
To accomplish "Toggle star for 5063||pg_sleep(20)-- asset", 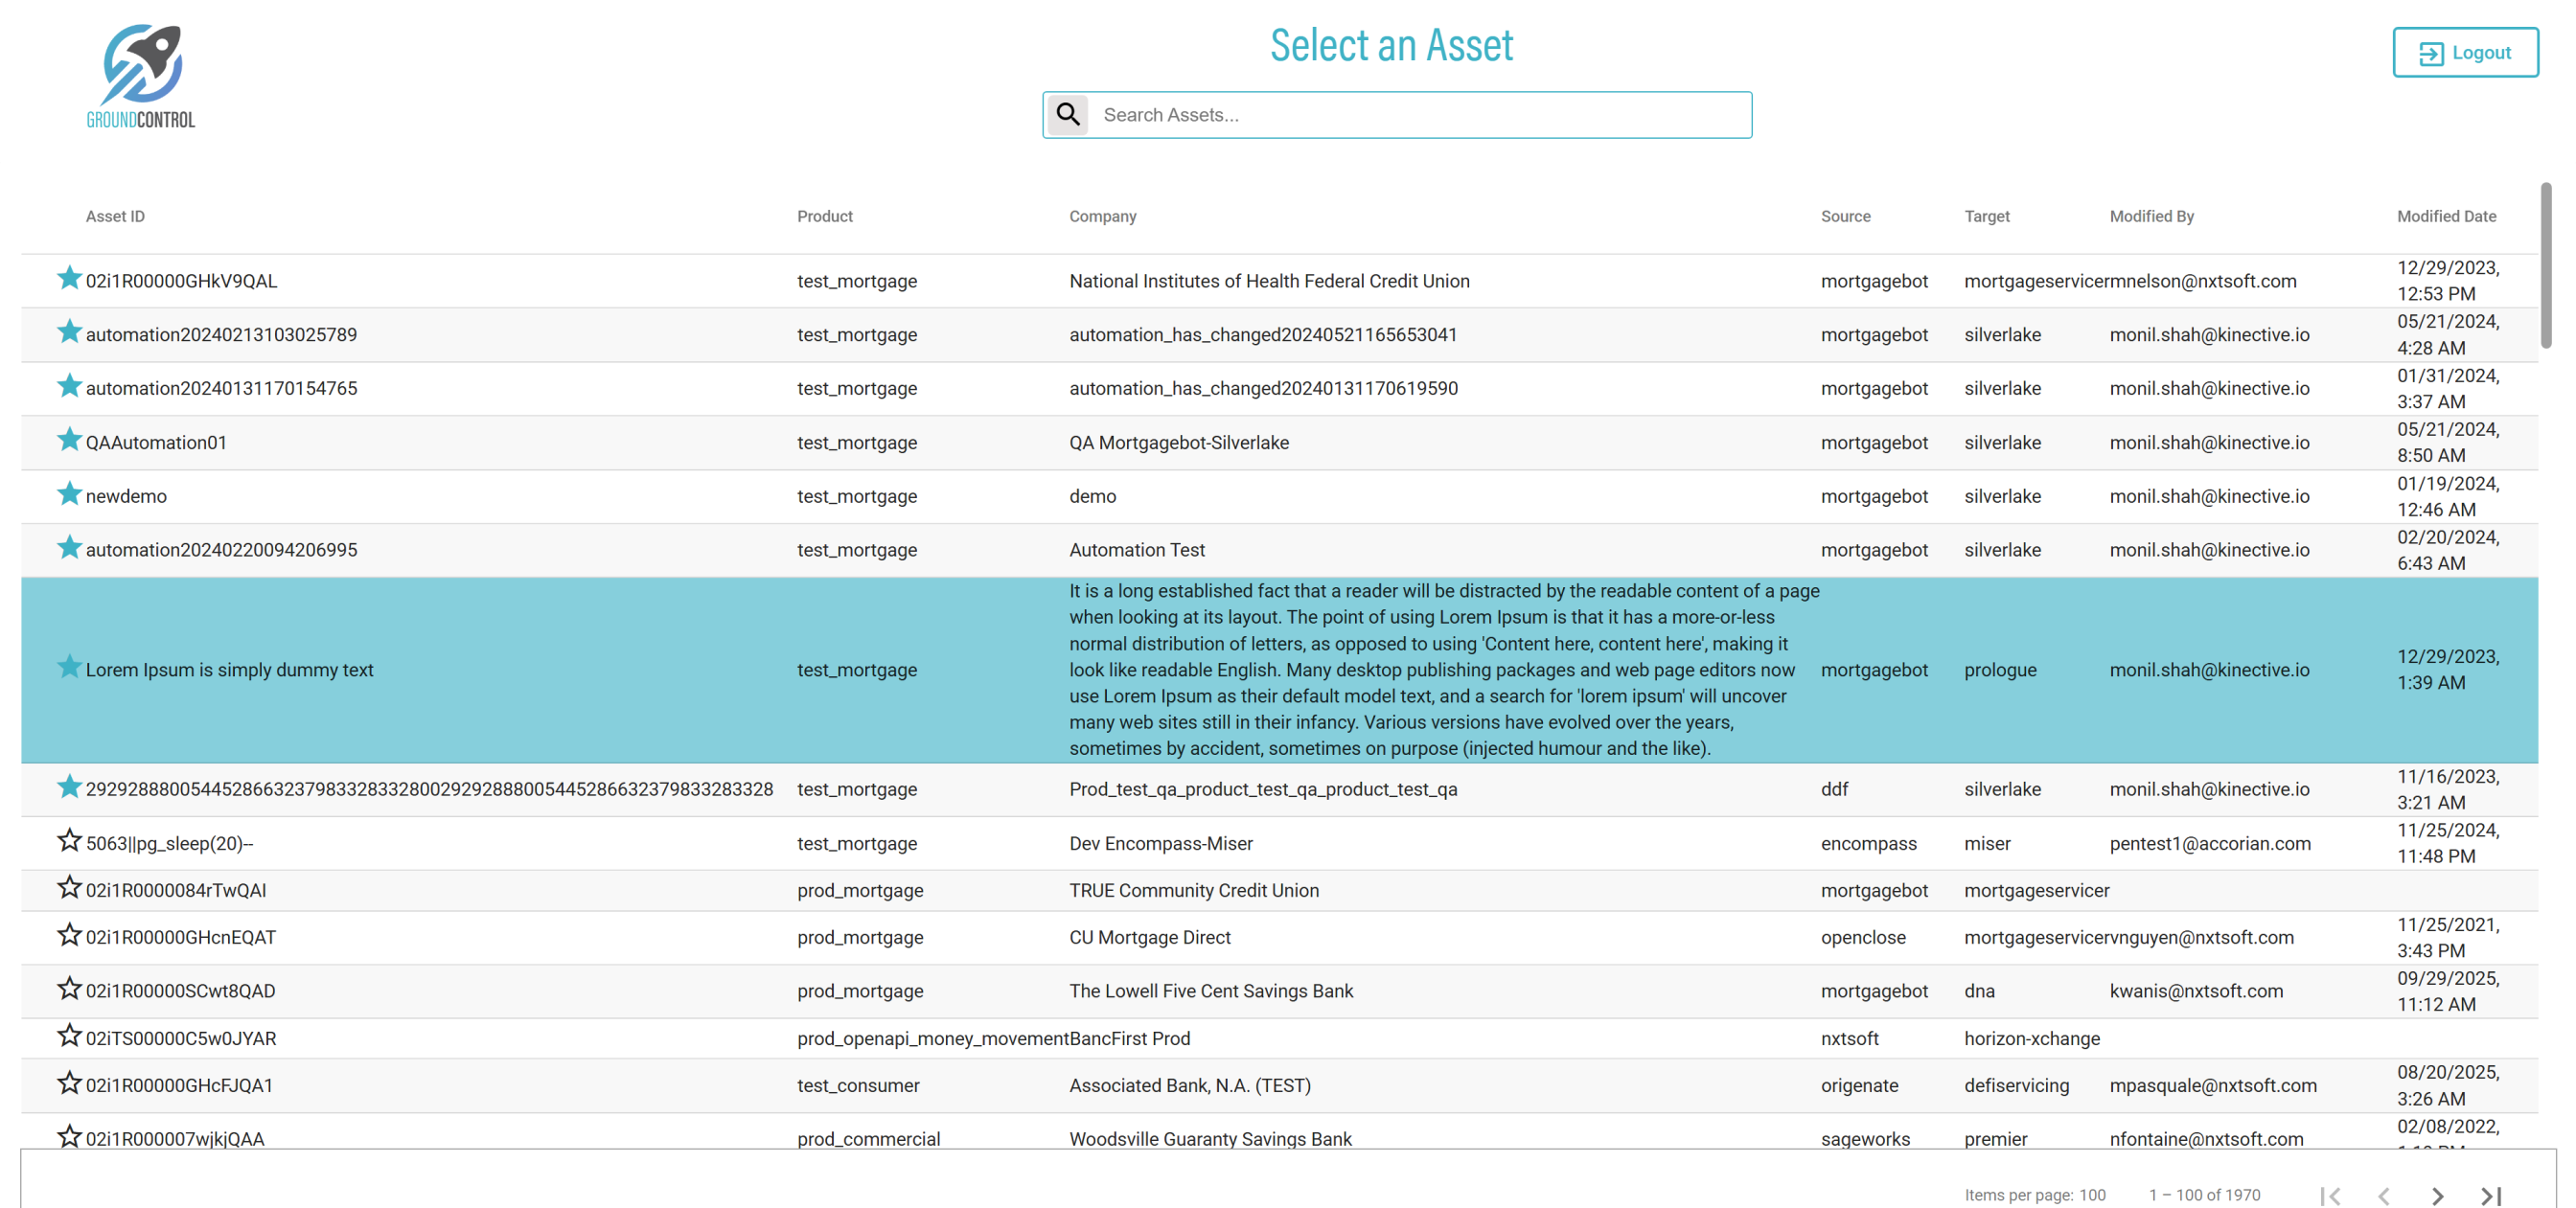I will tap(68, 841).
